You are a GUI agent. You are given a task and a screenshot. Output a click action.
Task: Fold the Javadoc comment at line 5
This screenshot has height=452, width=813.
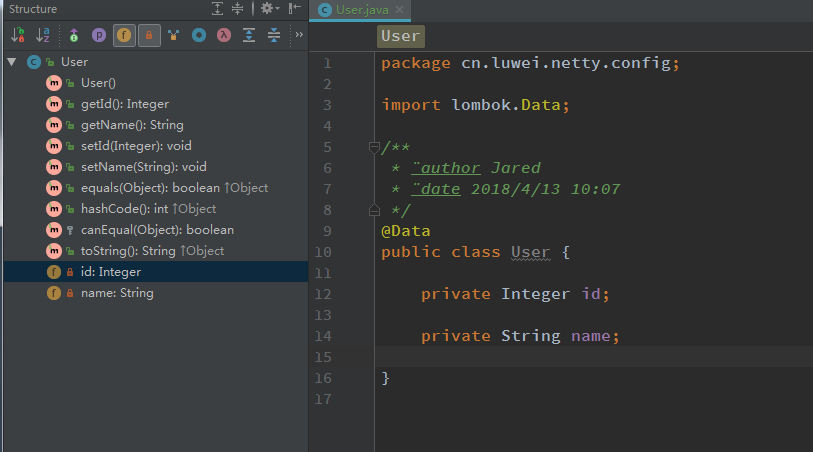click(374, 147)
